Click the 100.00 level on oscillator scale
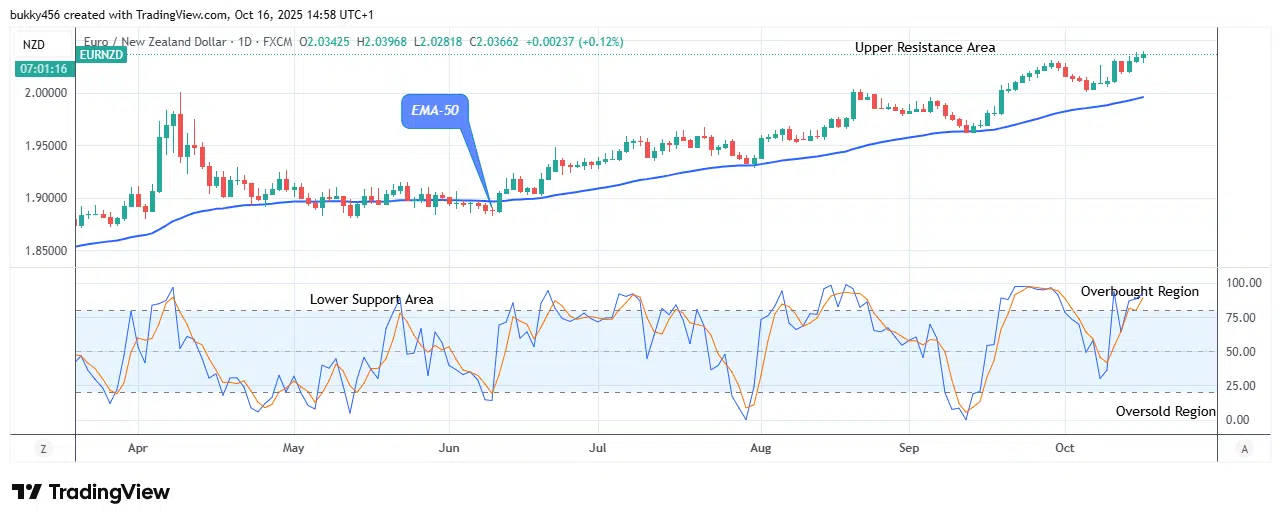 point(1244,283)
